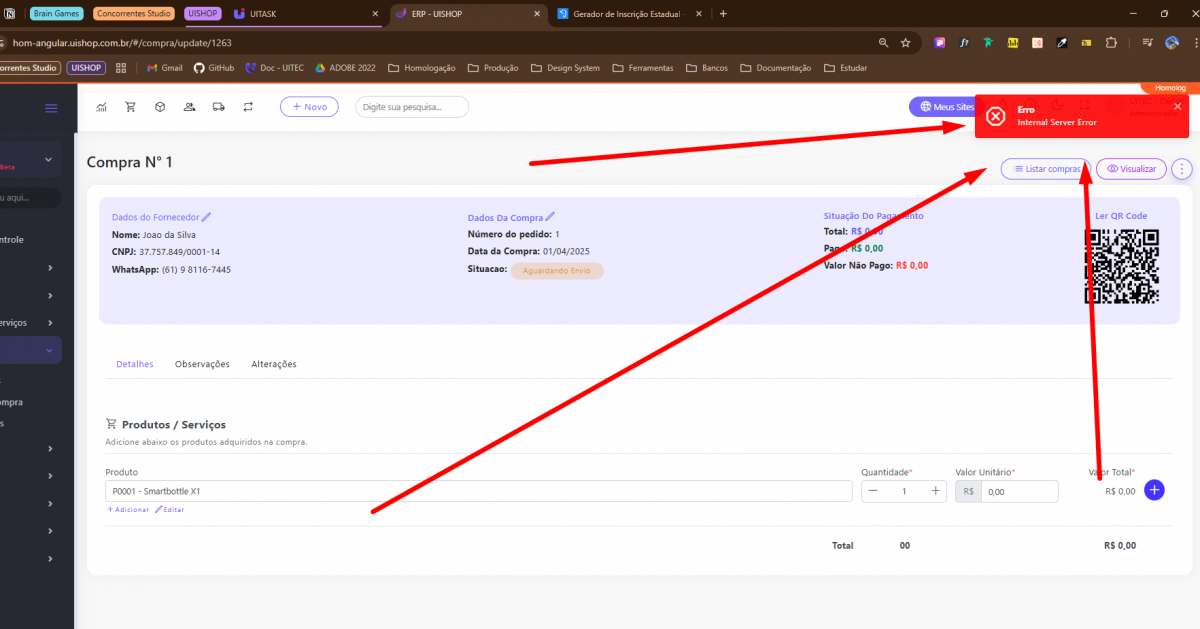Click the Visualizar button
The image size is (1200, 629).
coord(1131,169)
